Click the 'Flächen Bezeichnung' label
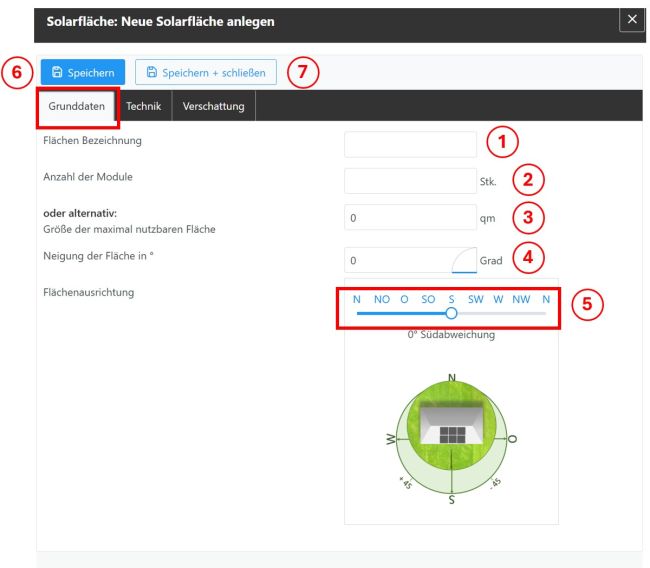 tap(92, 141)
